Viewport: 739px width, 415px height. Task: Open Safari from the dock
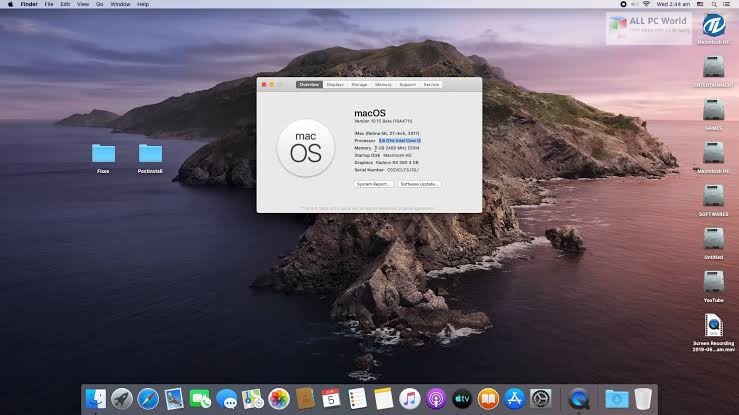(x=148, y=399)
